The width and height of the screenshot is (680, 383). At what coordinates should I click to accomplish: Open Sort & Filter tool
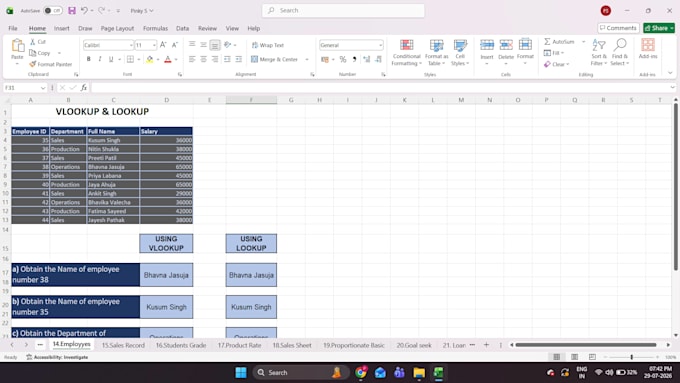coord(599,52)
